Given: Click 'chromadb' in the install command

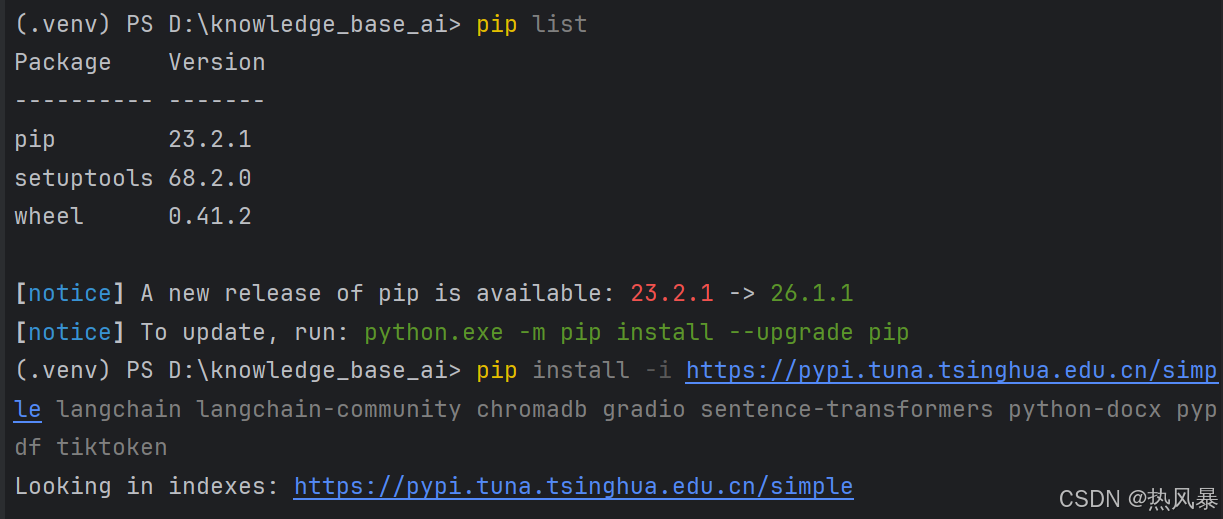Looking at the screenshot, I should (x=532, y=410).
